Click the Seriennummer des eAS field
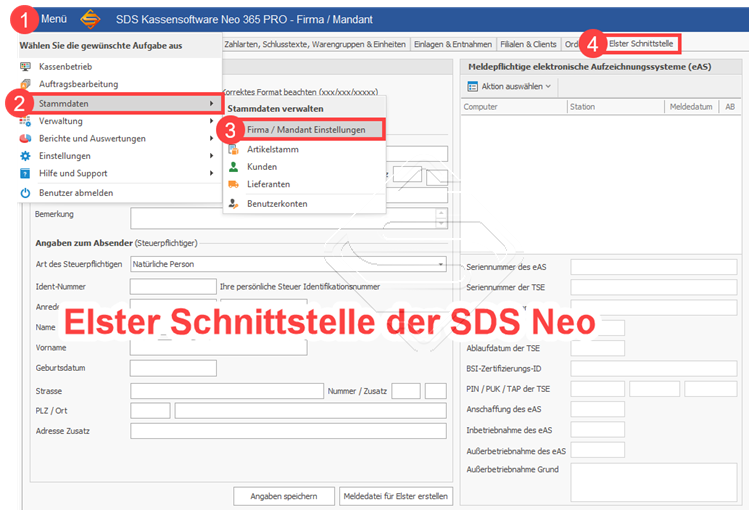Screen dimensions: 749x510 coord(653,267)
